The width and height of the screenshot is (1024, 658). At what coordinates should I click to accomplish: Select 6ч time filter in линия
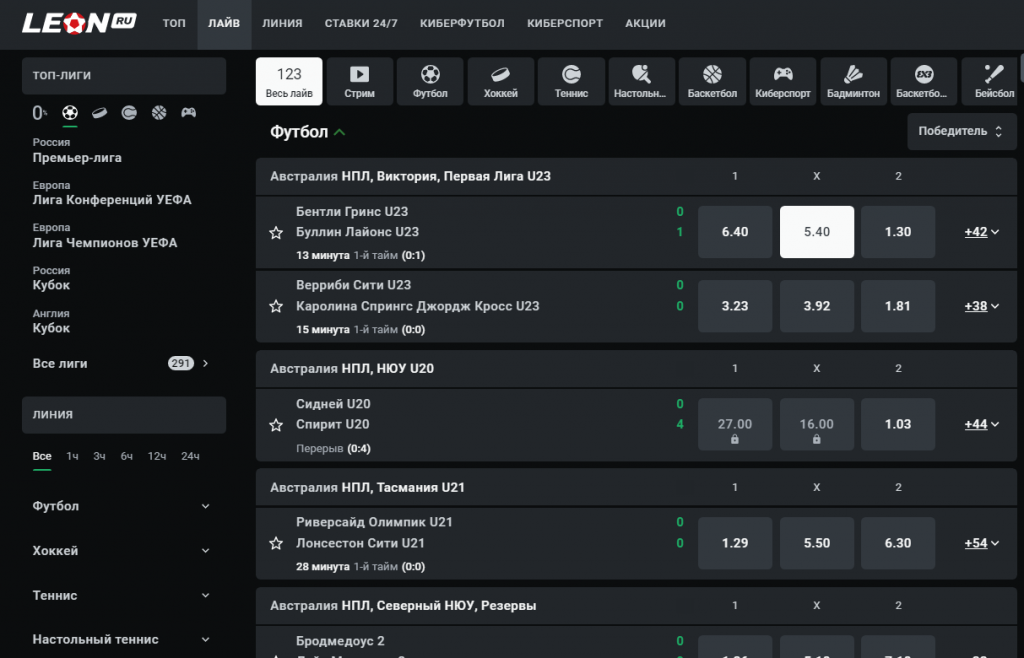pyautogui.click(x=127, y=456)
